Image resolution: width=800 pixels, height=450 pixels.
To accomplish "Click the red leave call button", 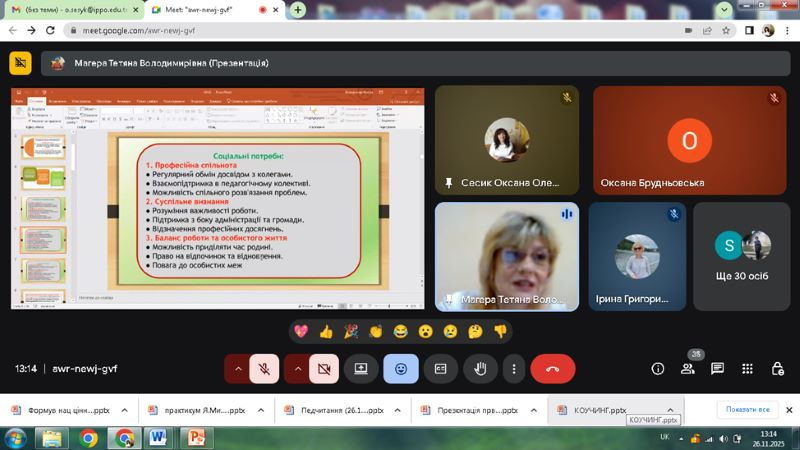I will [x=552, y=369].
